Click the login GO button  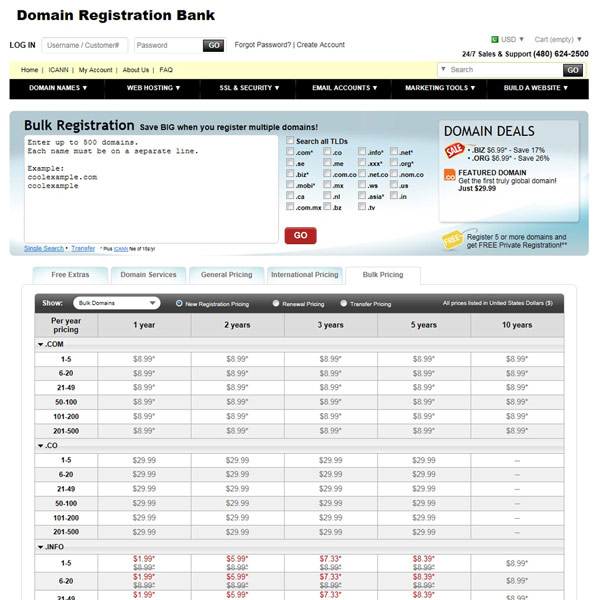(214, 46)
